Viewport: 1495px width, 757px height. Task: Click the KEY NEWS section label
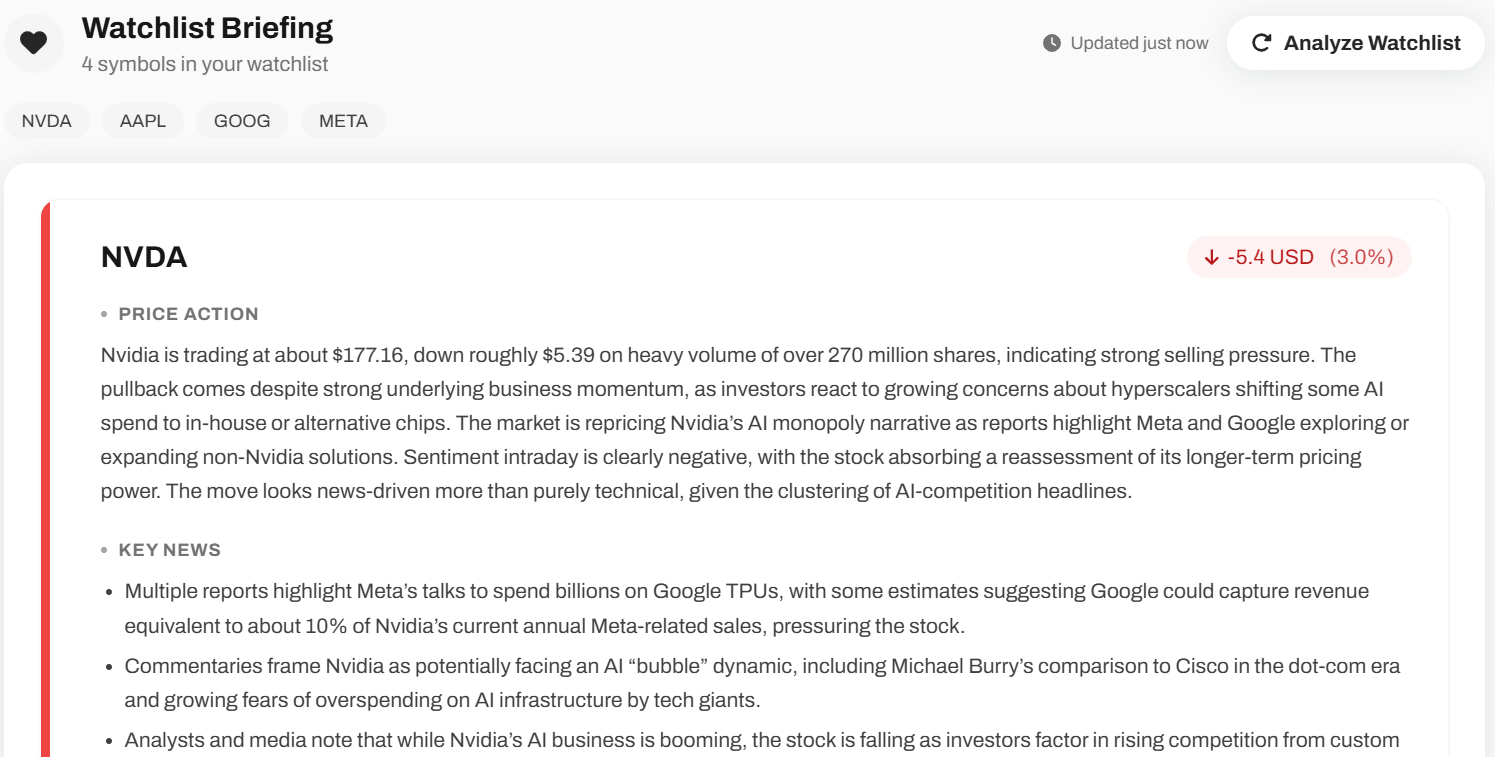tap(169, 550)
